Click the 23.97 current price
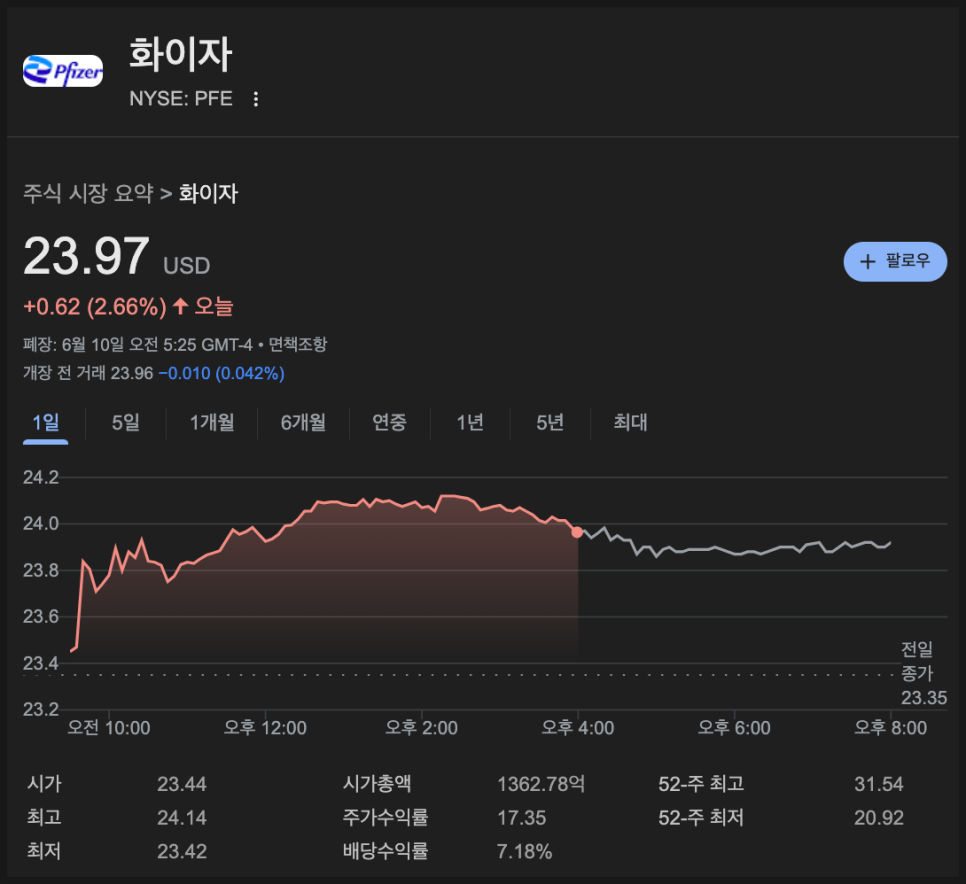Viewport: 966px width, 884px height. pos(86,256)
